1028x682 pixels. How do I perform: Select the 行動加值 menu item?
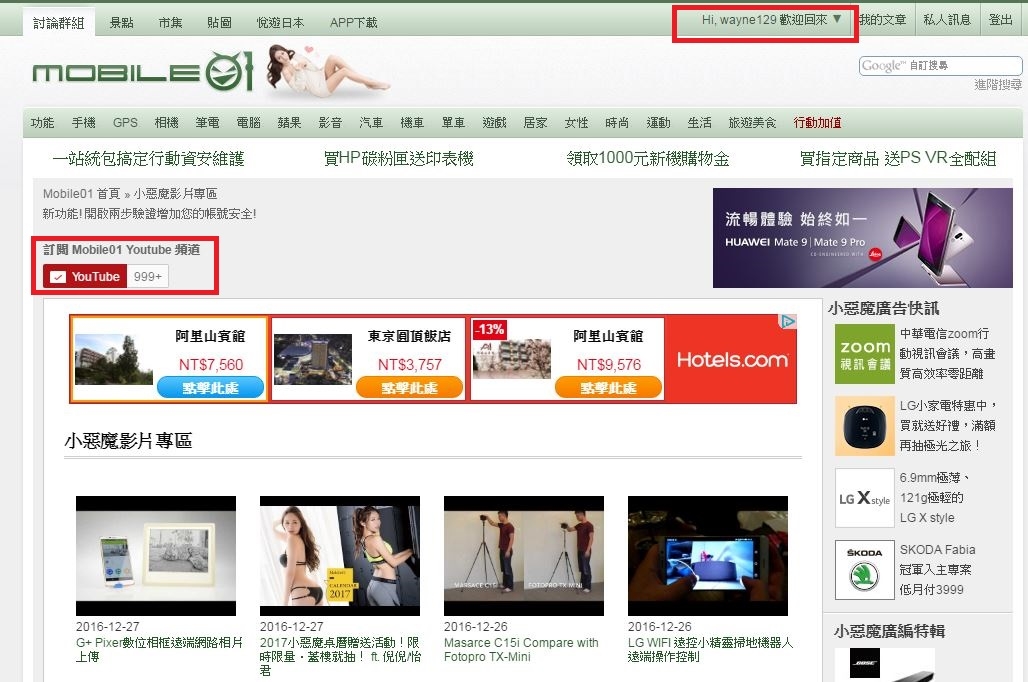(x=818, y=123)
